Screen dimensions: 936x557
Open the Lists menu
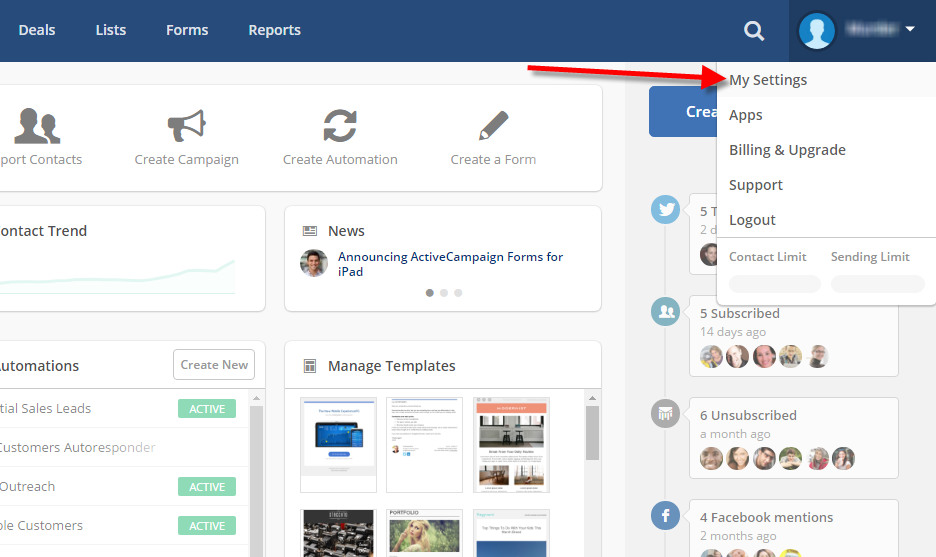click(x=111, y=30)
